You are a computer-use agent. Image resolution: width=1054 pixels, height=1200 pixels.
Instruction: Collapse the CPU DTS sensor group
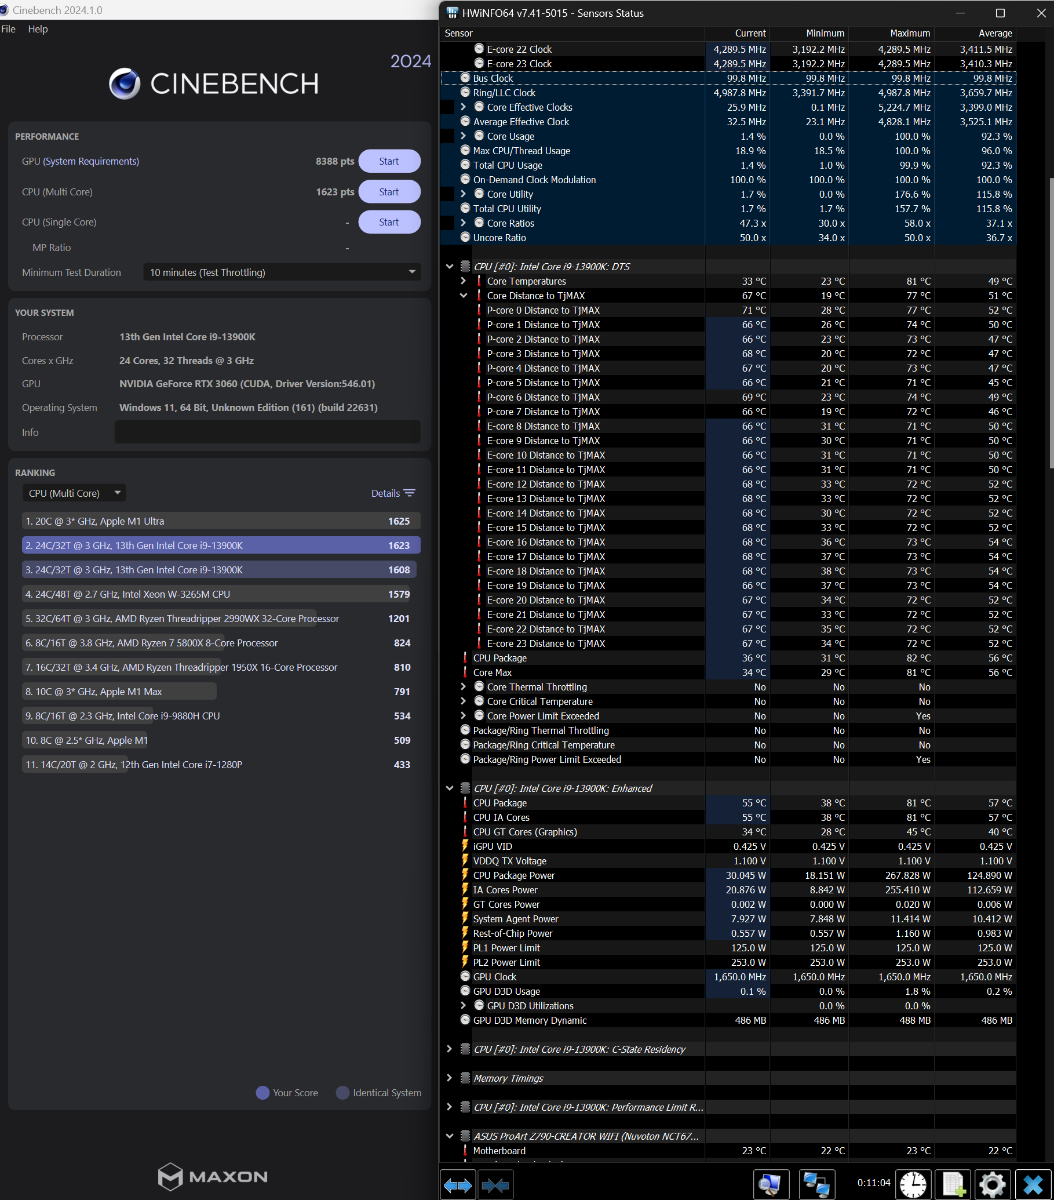450,266
